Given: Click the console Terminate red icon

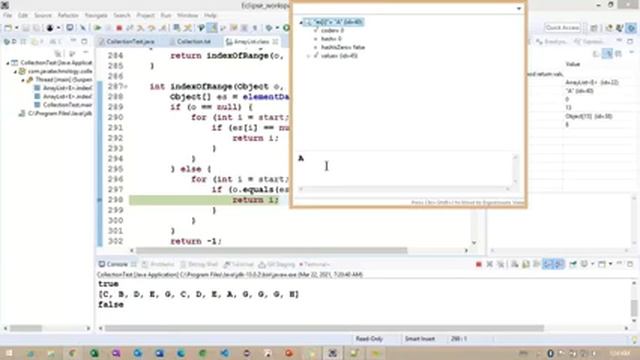Looking at the screenshot, I should point(479,264).
